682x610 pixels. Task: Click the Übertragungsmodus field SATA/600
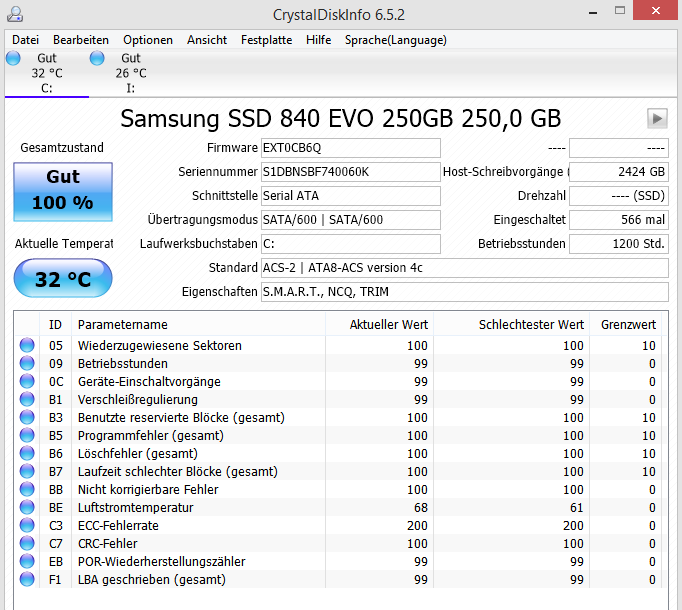point(351,220)
